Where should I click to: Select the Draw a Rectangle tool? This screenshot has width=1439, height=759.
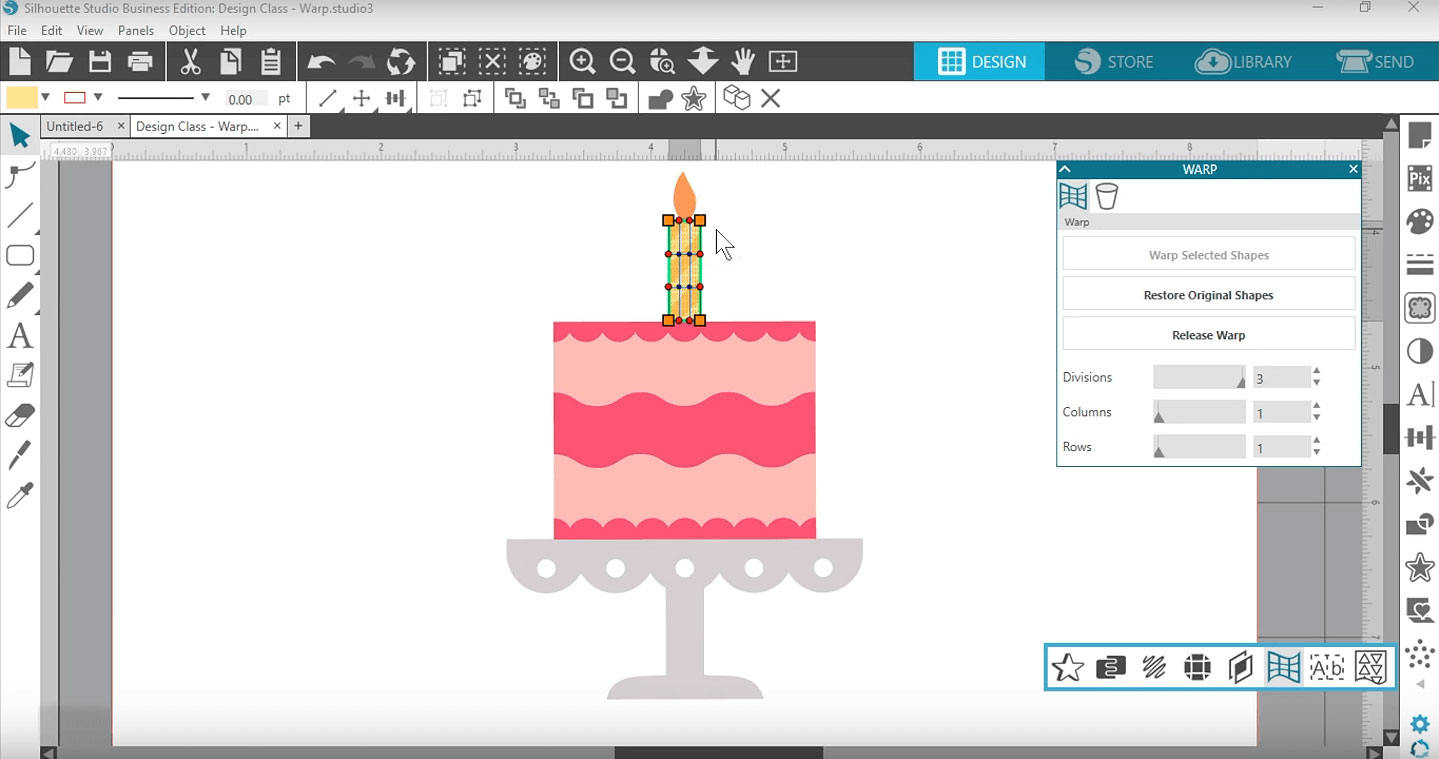click(x=20, y=256)
